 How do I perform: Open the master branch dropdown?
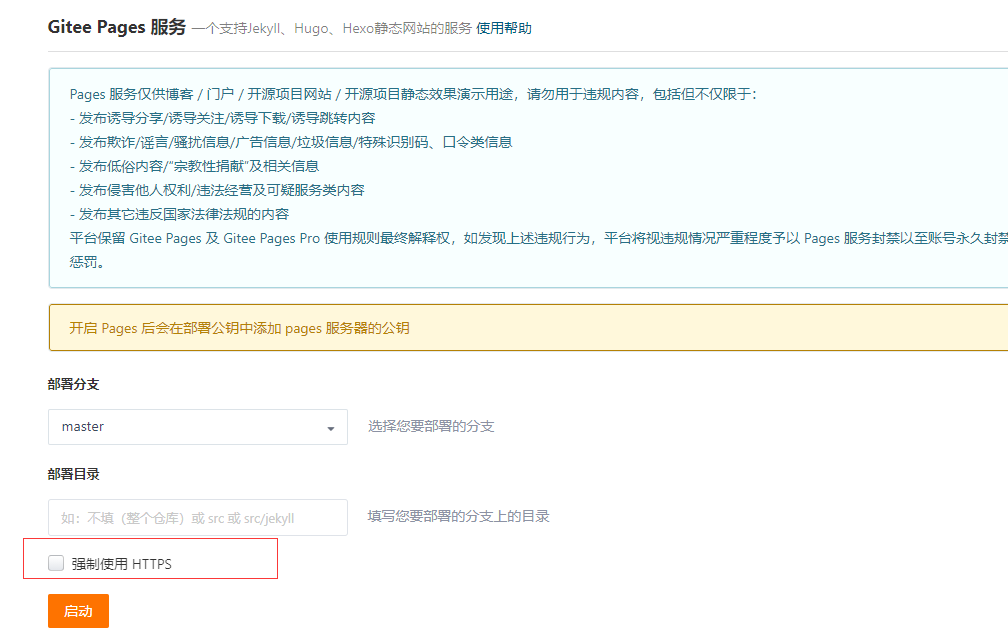pyautogui.click(x=198, y=427)
